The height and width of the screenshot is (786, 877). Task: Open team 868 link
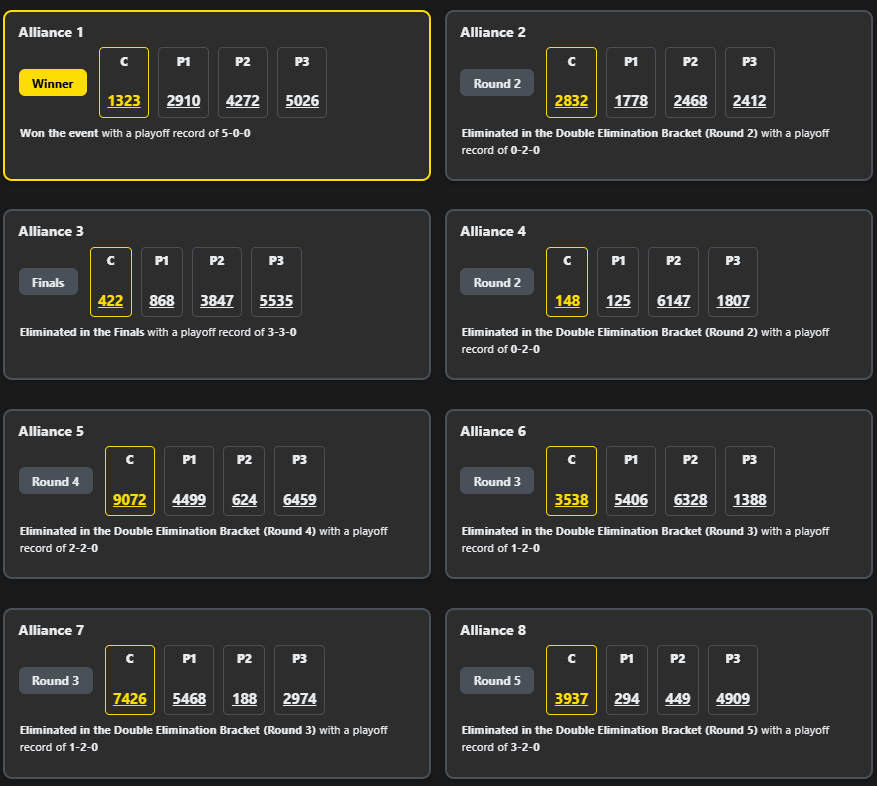[162, 300]
